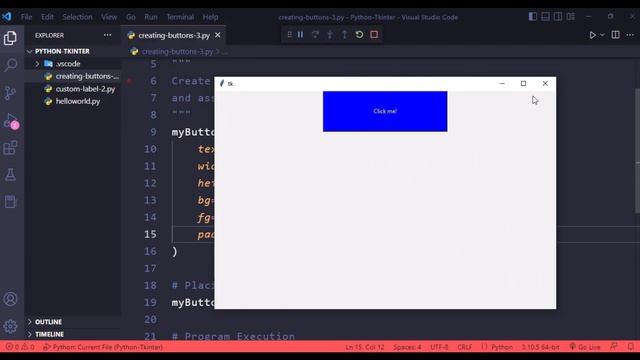Open the Testing flask view
The height and width of the screenshot is (360, 640).
coord(10,175)
